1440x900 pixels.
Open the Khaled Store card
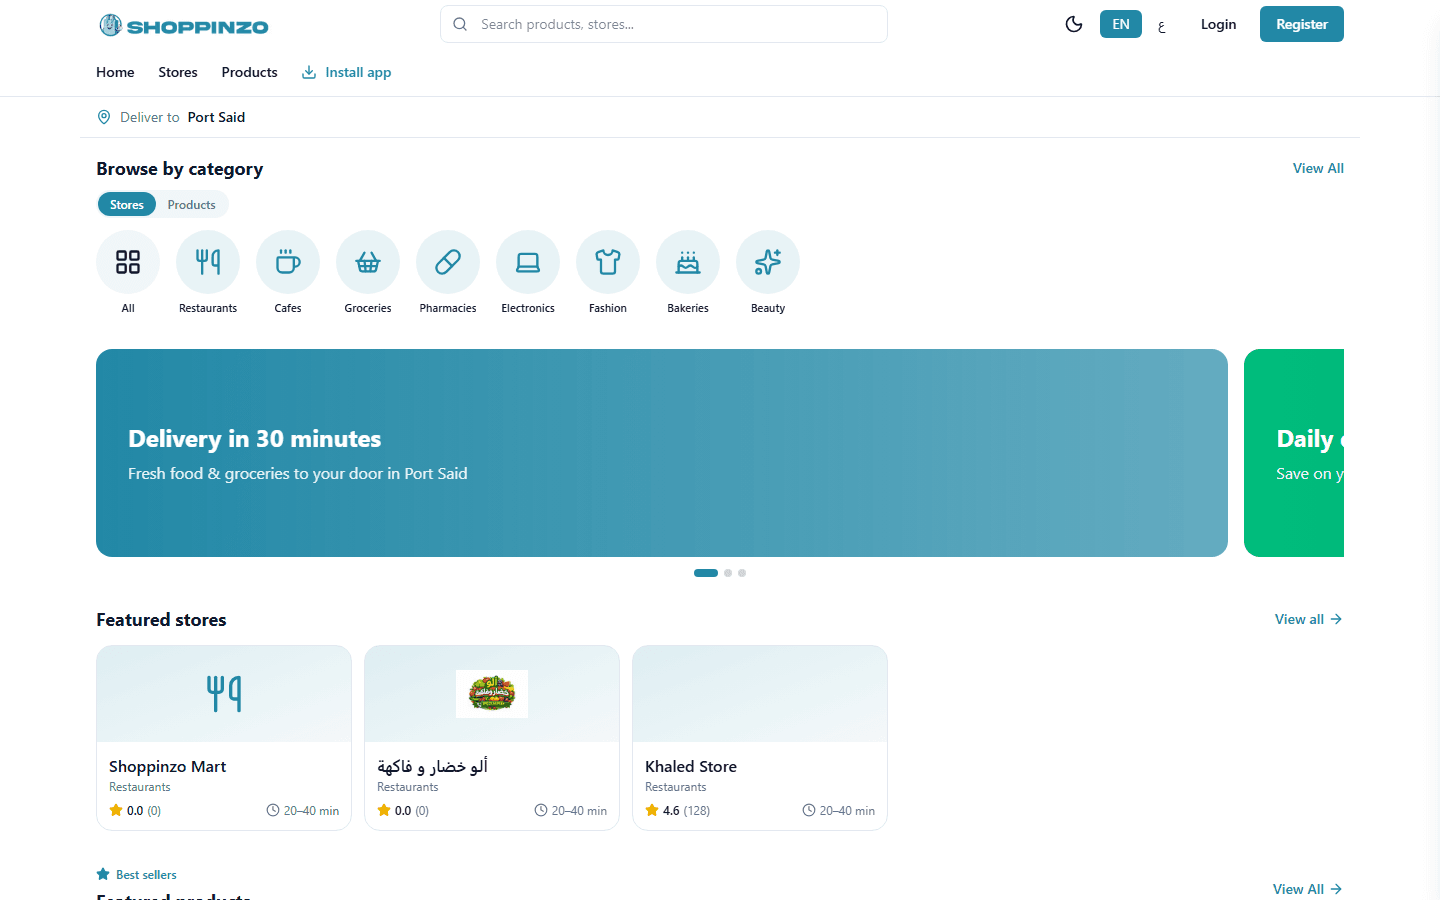click(760, 738)
